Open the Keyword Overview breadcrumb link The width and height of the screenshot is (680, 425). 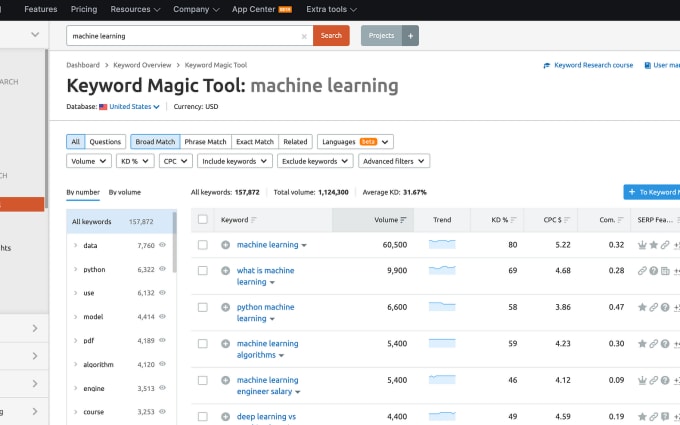point(142,65)
